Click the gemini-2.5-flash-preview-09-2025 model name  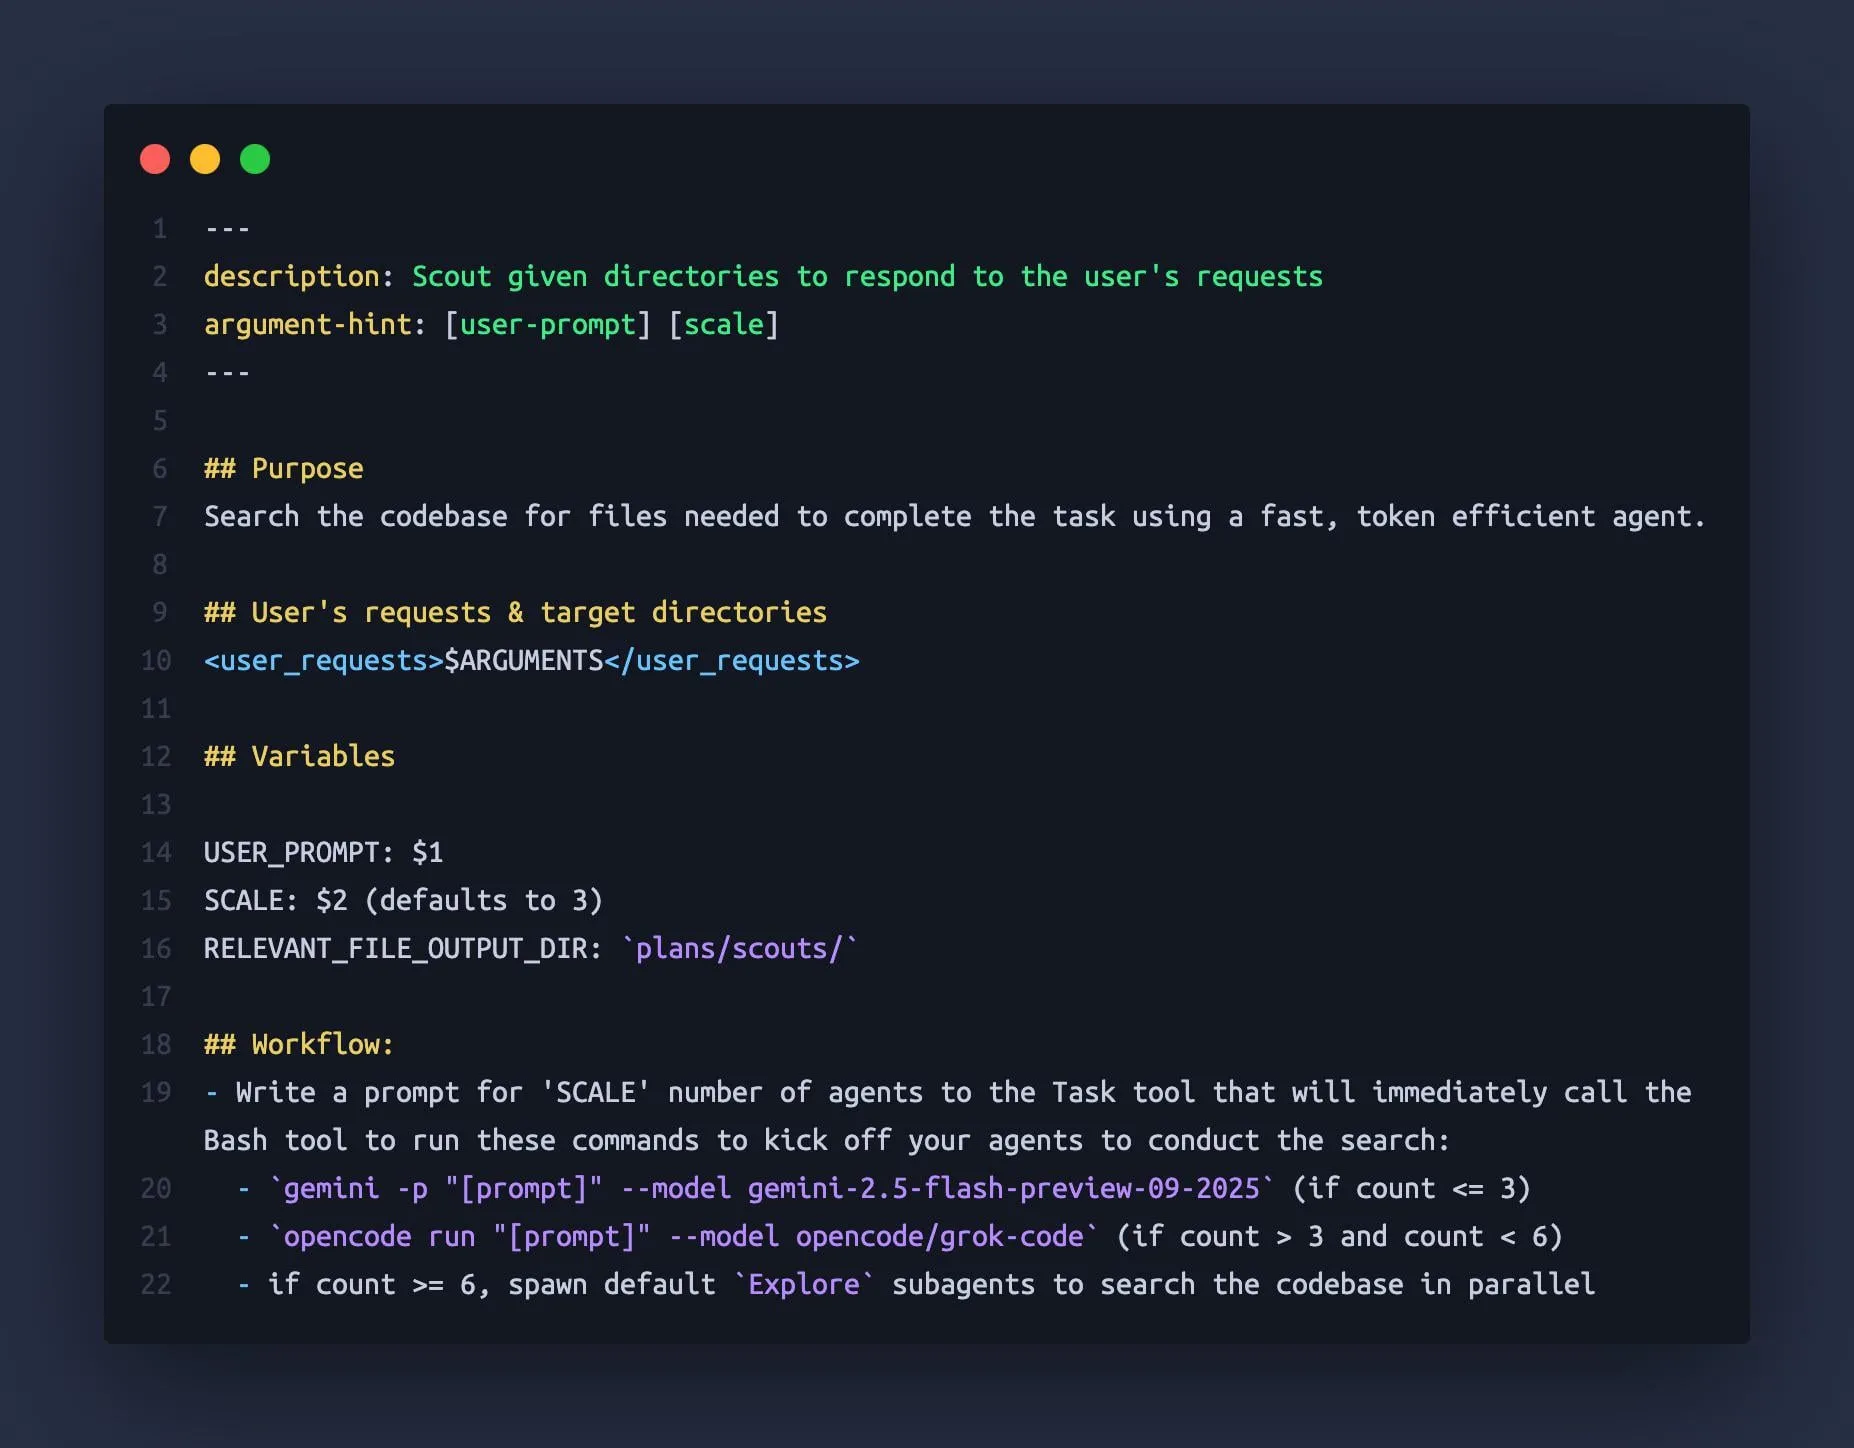[1003, 1188]
